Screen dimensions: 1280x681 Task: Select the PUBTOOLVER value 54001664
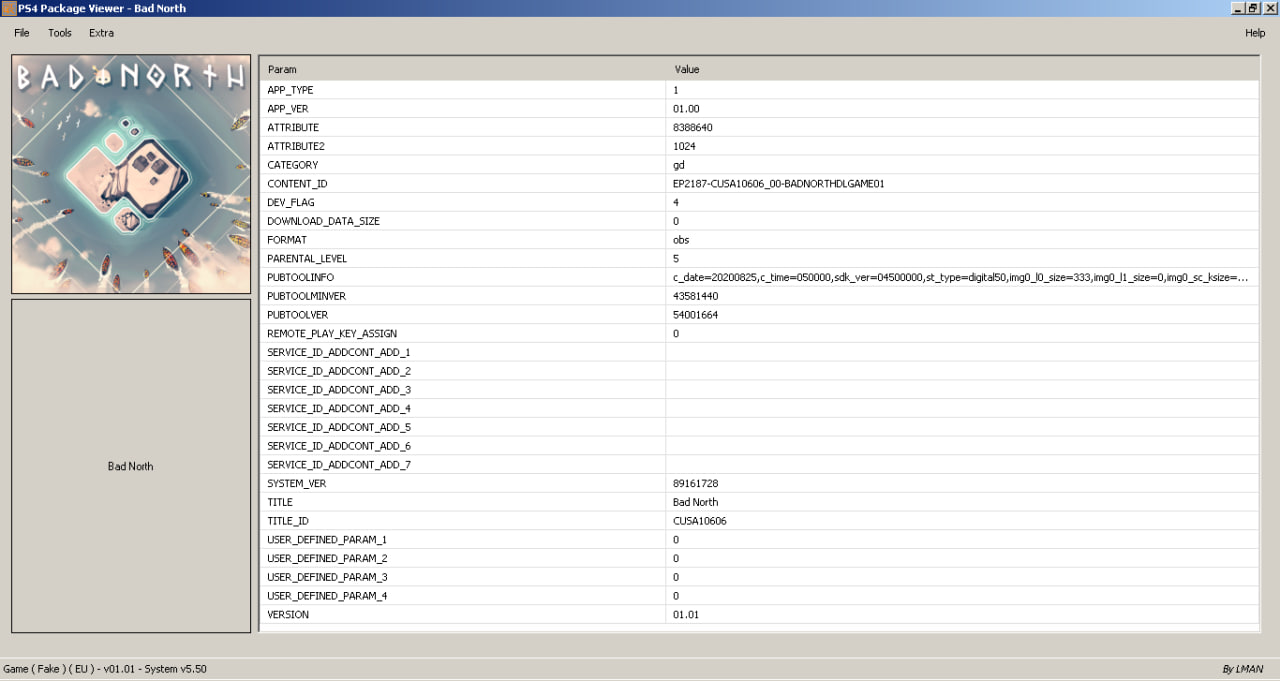click(x=695, y=315)
